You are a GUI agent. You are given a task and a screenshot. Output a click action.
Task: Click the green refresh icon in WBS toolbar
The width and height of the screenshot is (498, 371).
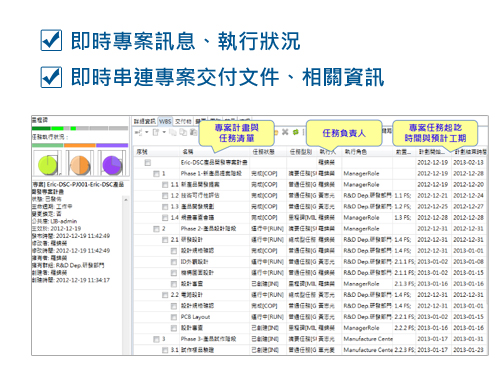(295, 132)
